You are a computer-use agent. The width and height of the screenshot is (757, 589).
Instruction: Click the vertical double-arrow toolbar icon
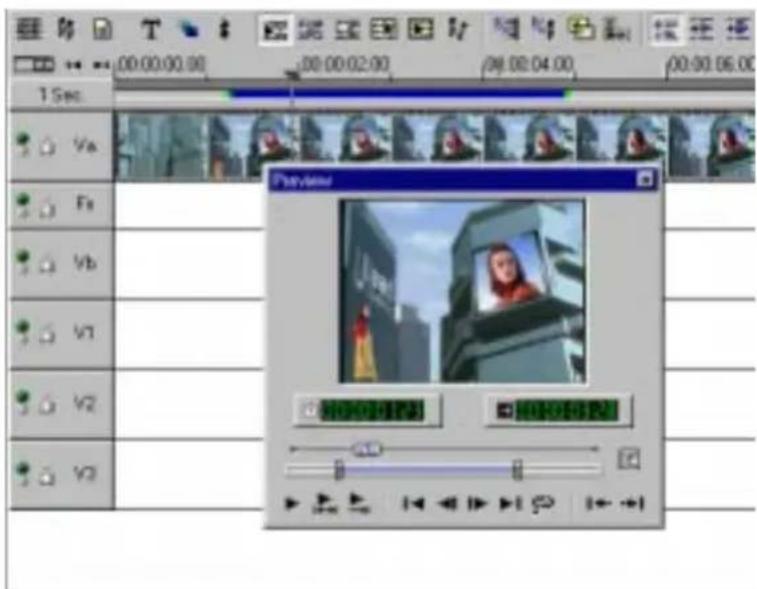point(224,29)
